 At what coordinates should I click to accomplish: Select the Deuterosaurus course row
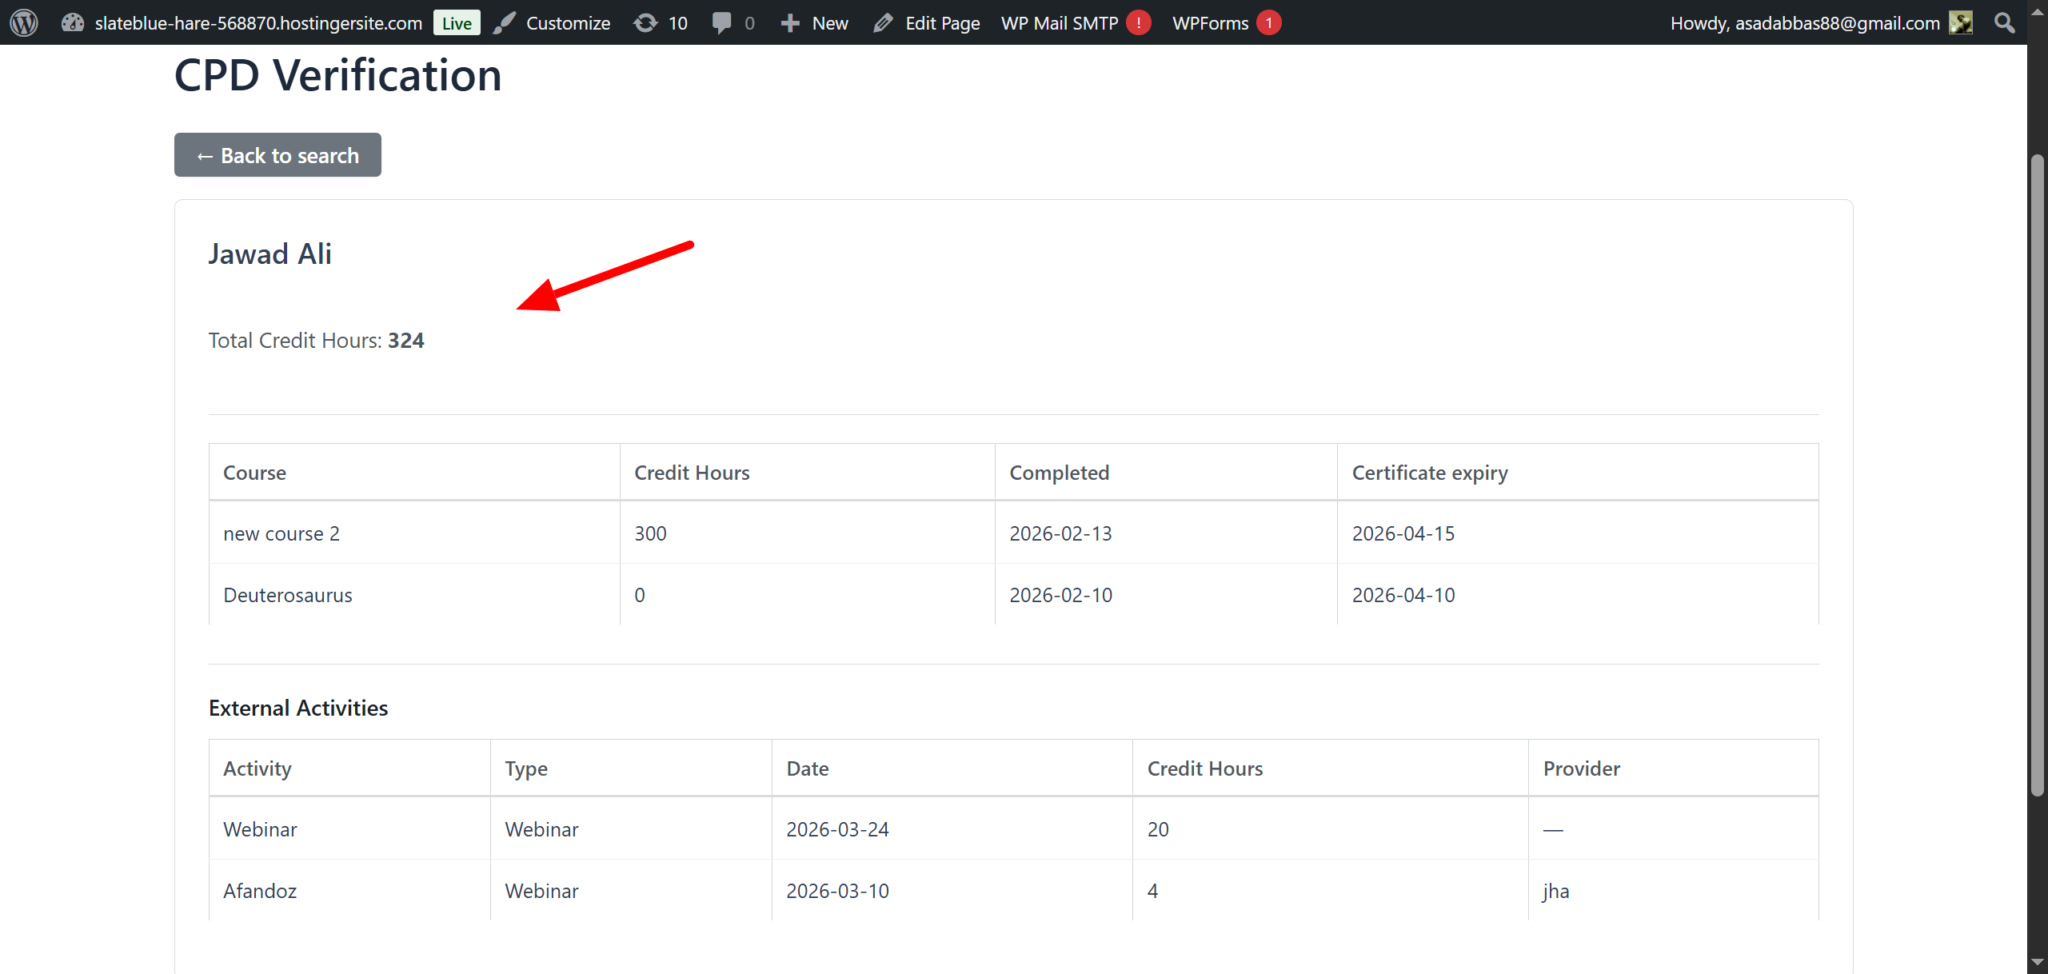(288, 595)
